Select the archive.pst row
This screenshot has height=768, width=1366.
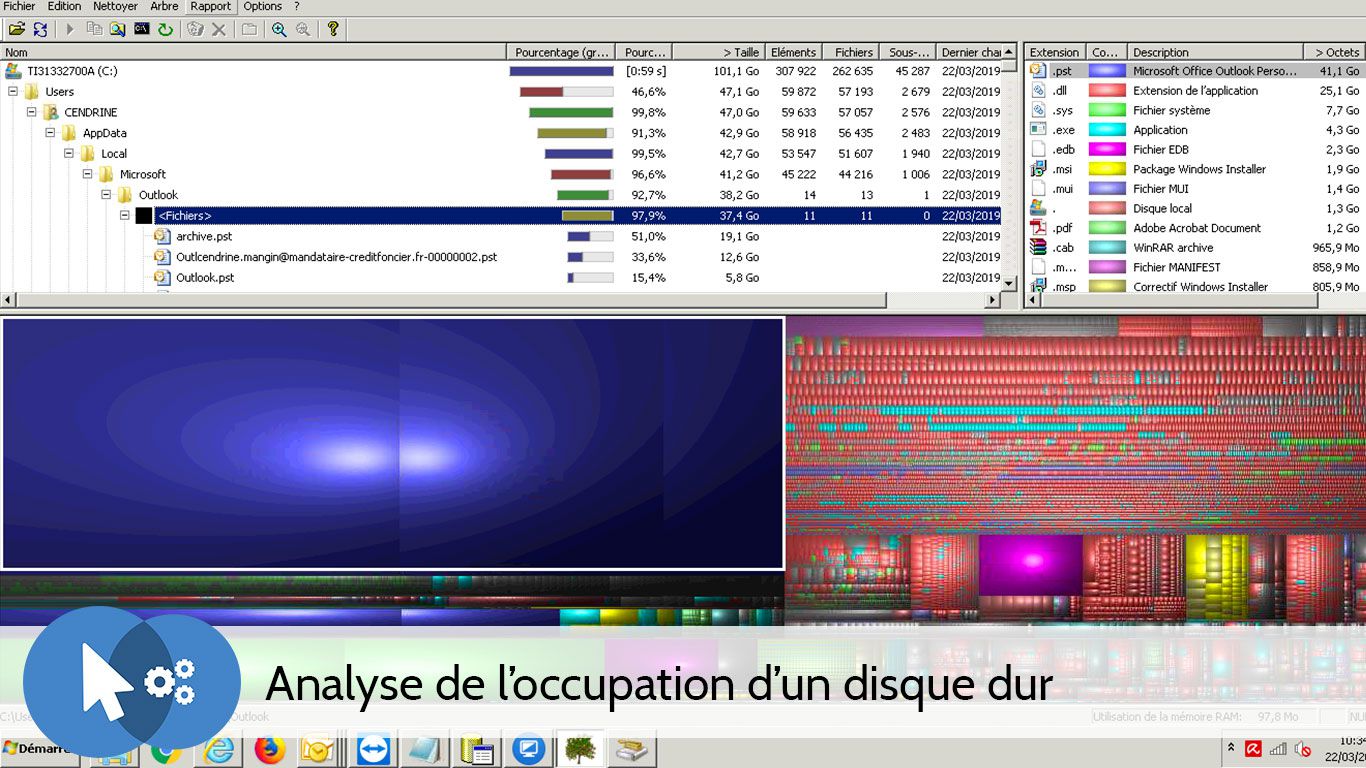(500, 236)
